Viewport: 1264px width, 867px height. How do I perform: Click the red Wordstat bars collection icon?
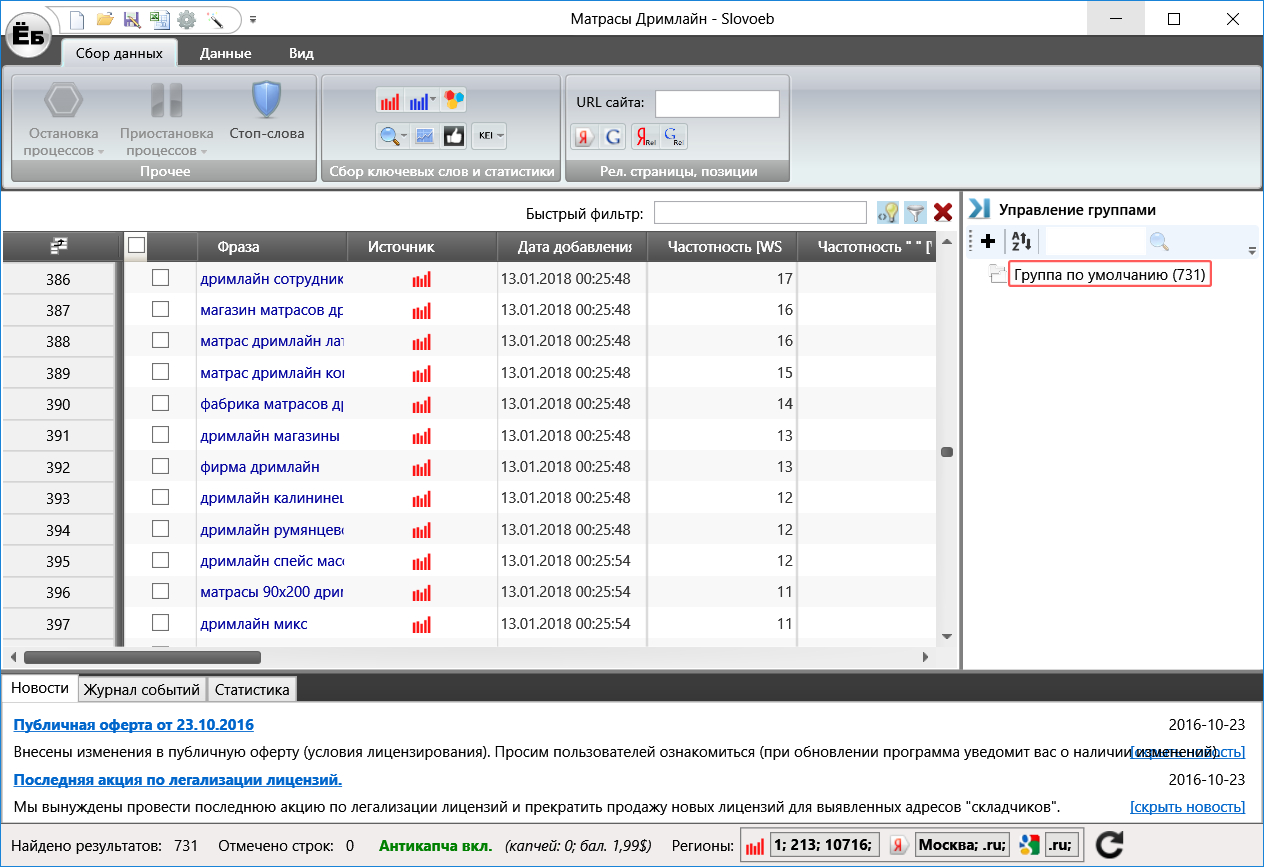389,100
